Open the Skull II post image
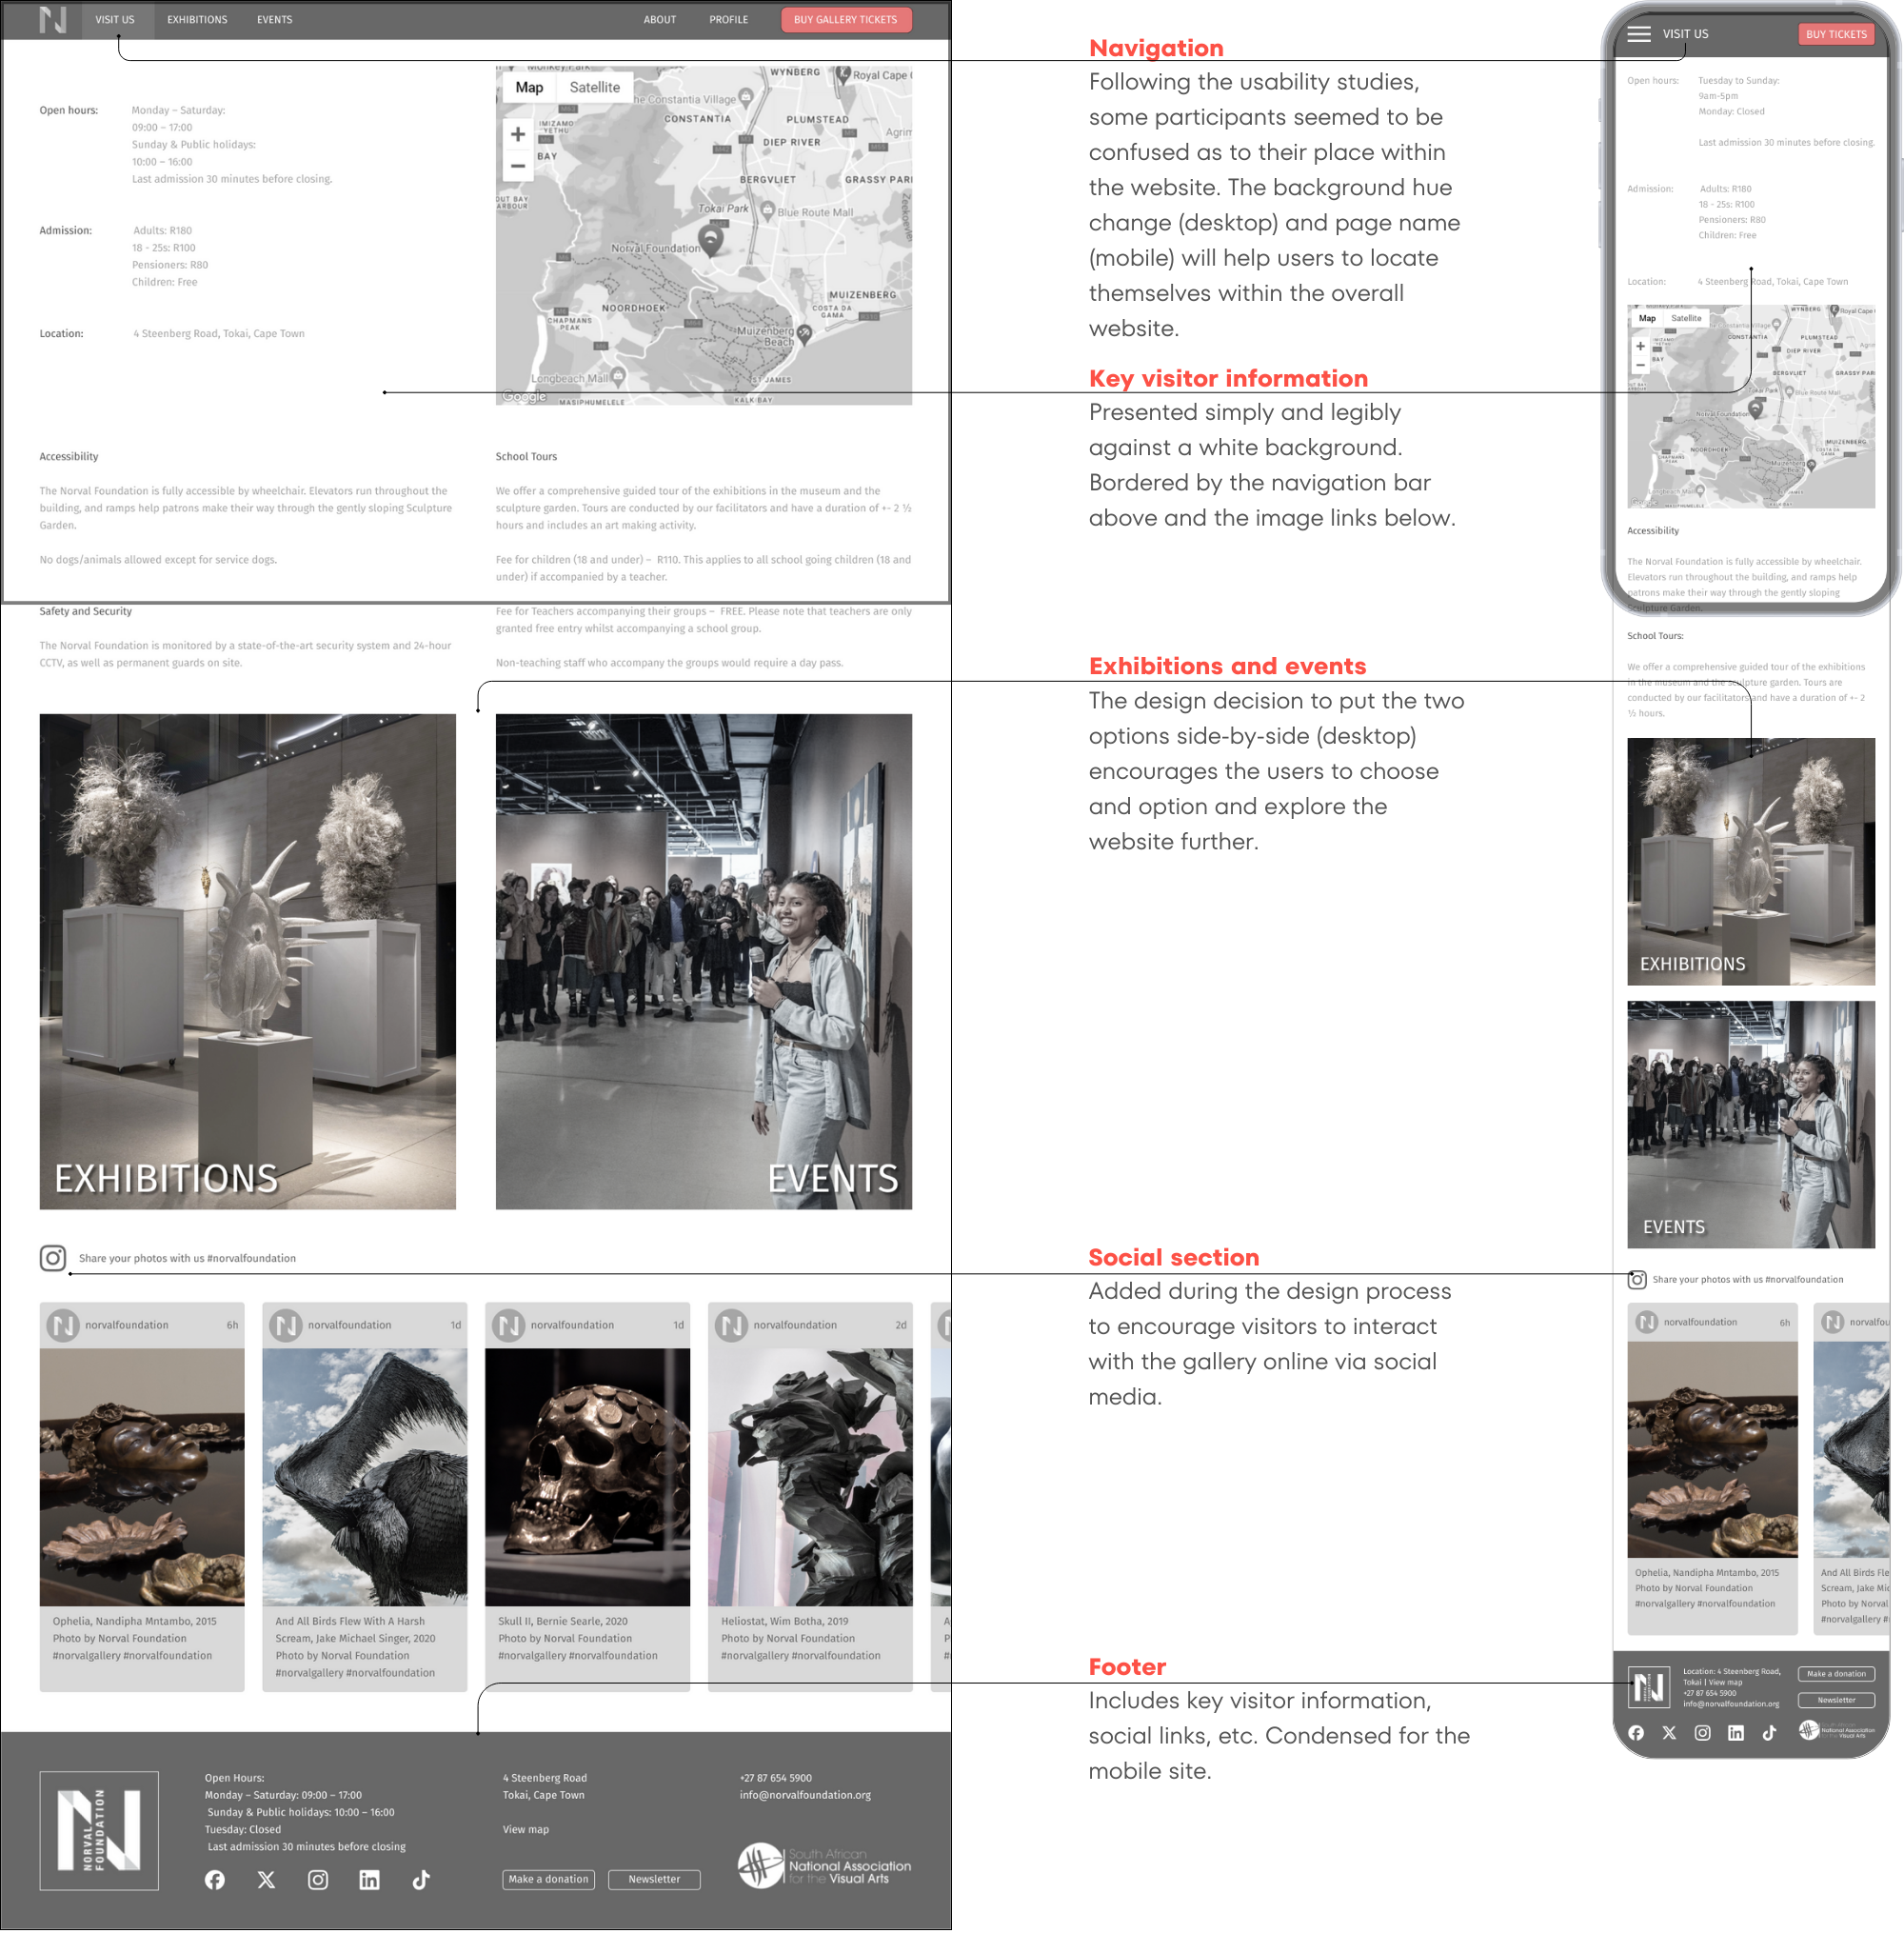 click(x=588, y=1477)
